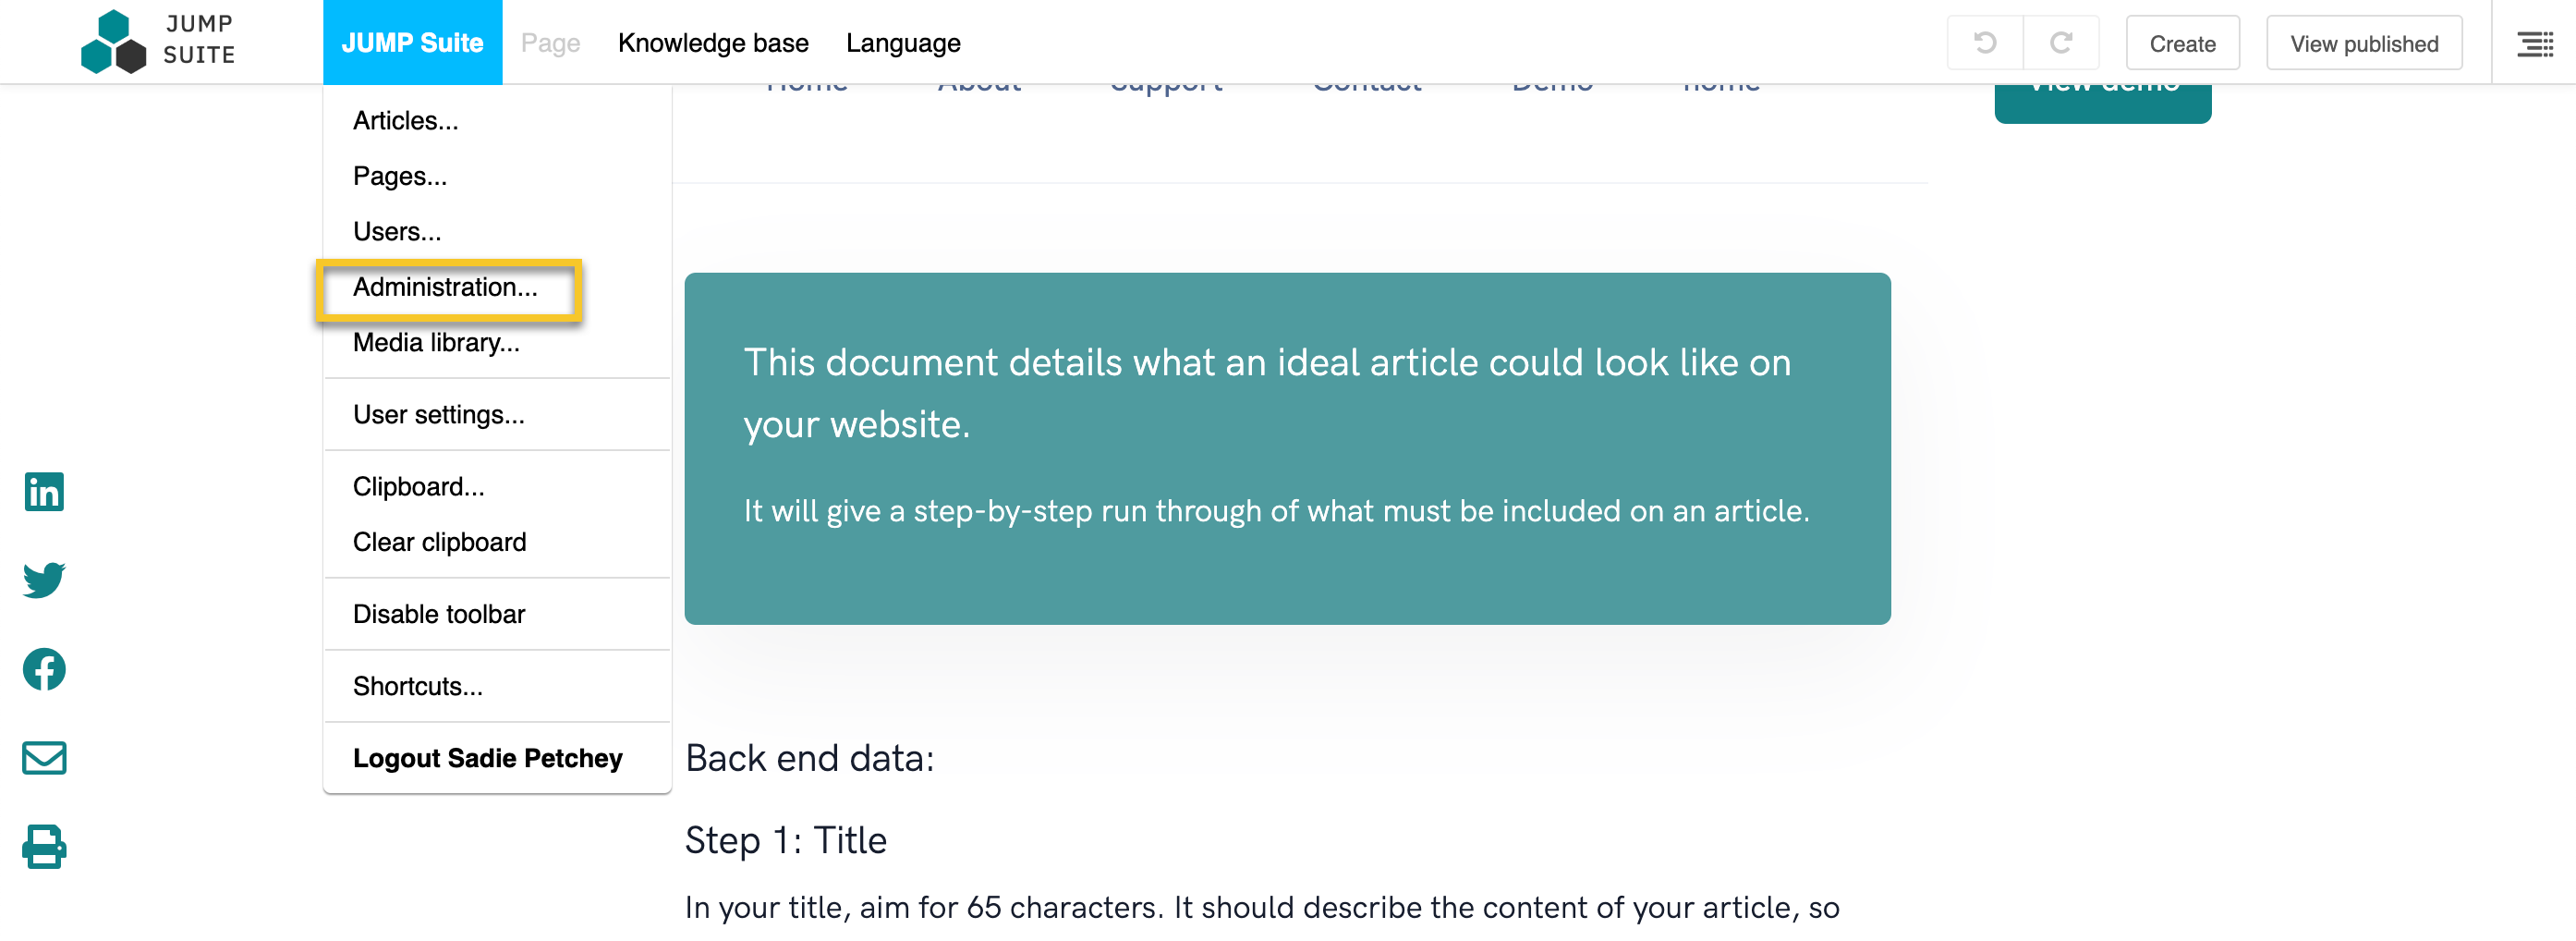Click the teal intro document summary box
This screenshot has width=2576, height=941.
click(x=1287, y=448)
